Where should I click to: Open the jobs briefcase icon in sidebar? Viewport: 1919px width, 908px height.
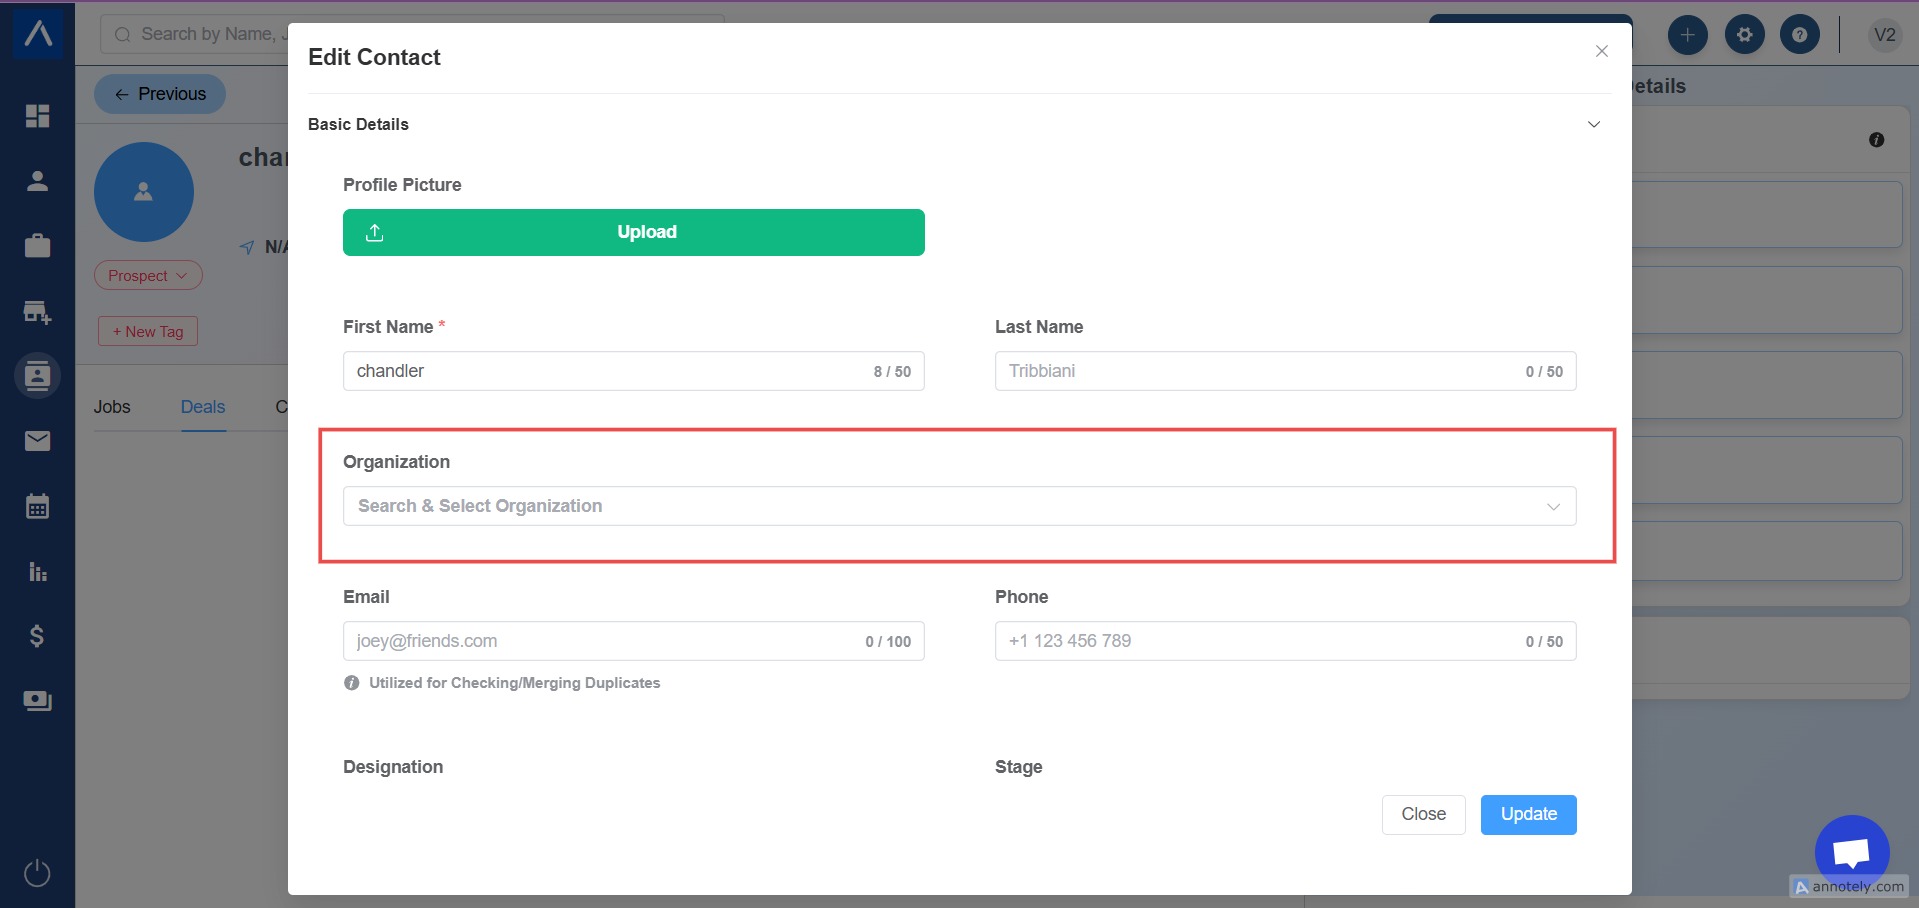point(37,246)
